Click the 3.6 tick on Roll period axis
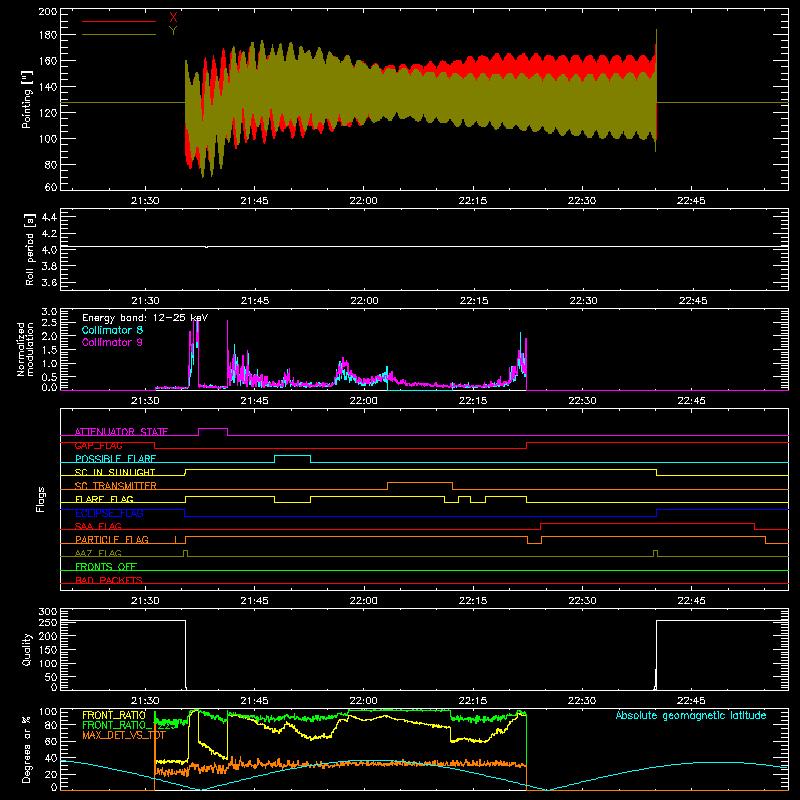800x800 pixels. point(49,283)
